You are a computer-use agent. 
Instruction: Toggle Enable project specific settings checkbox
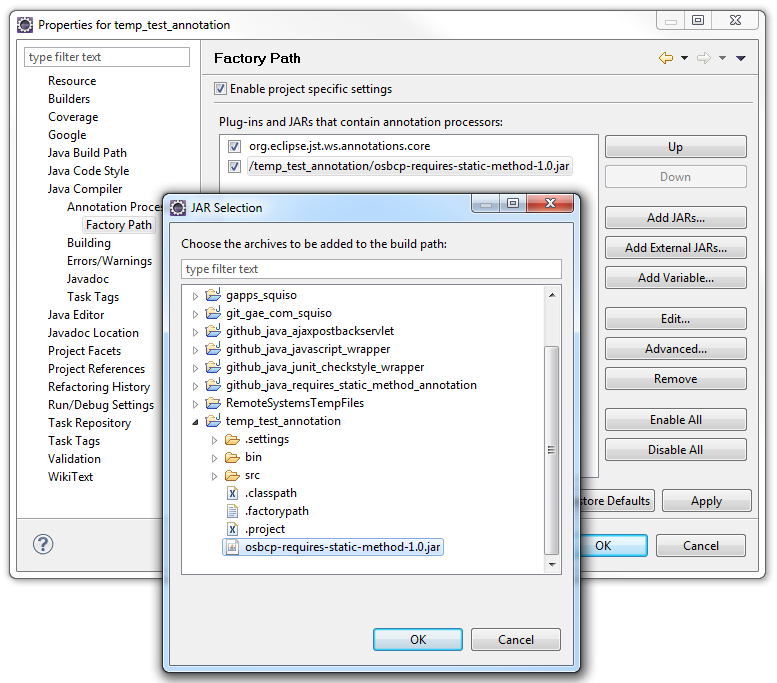pyautogui.click(x=221, y=89)
